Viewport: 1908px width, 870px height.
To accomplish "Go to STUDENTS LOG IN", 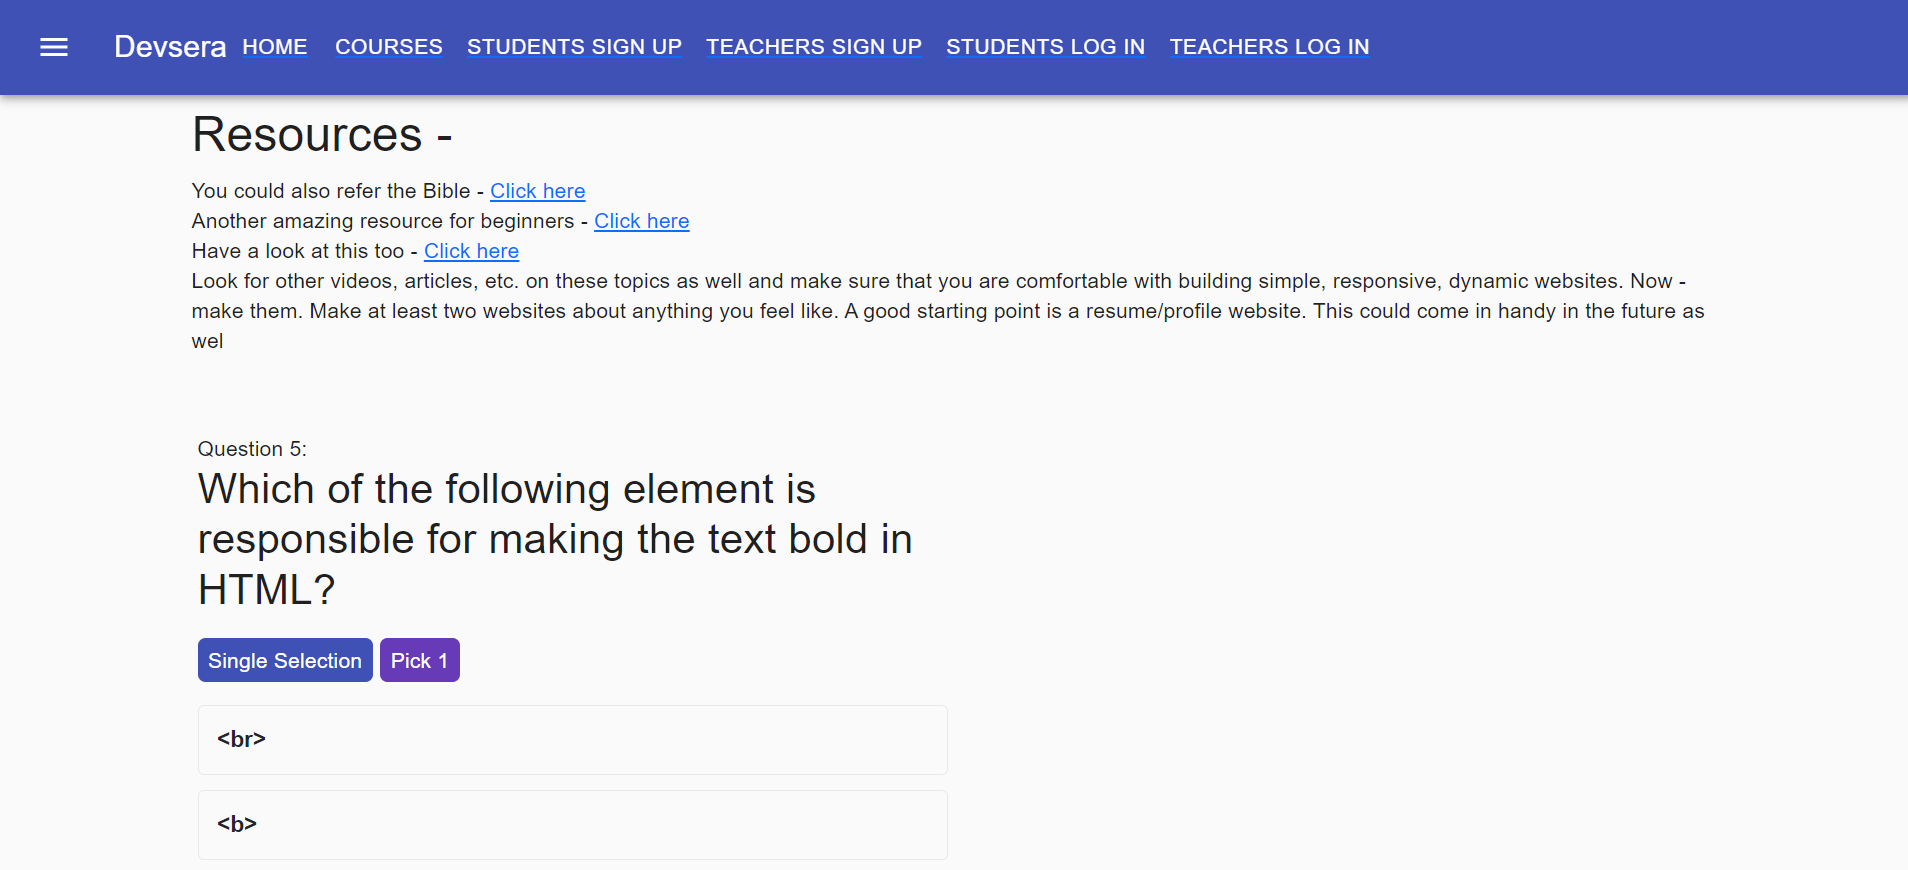I will click(x=1046, y=47).
